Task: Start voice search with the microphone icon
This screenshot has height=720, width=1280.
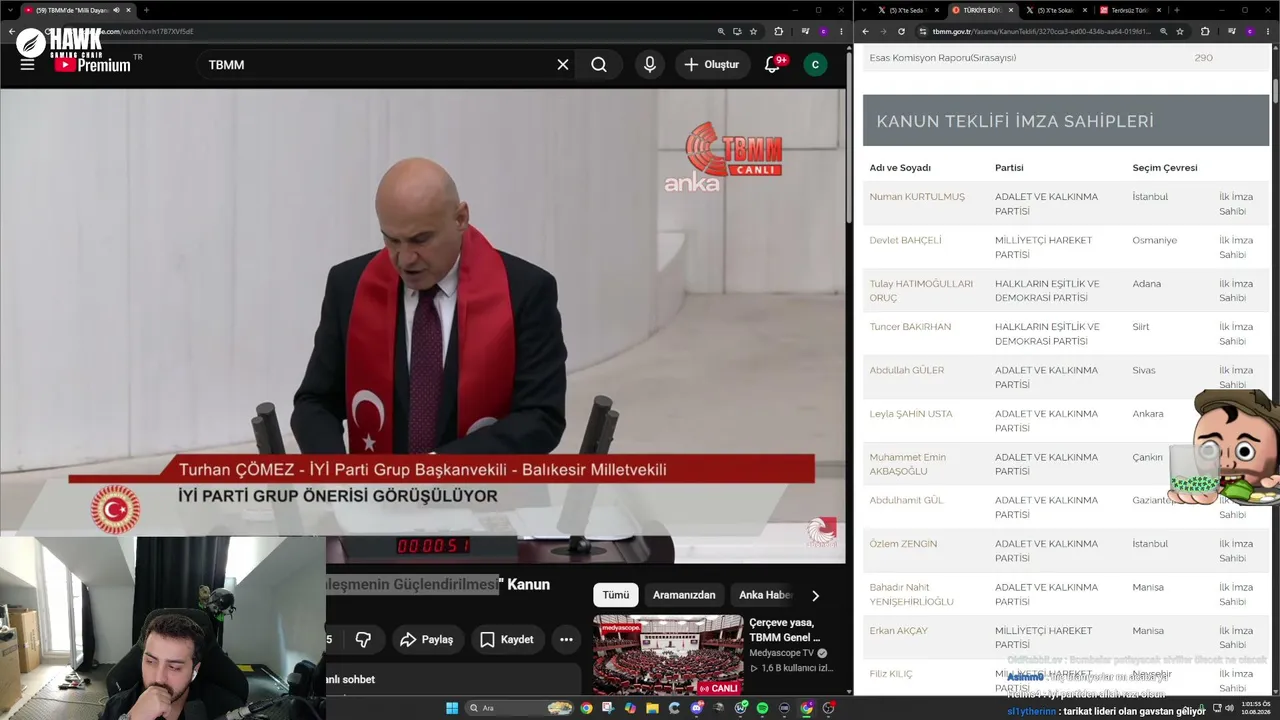Action: click(650, 64)
